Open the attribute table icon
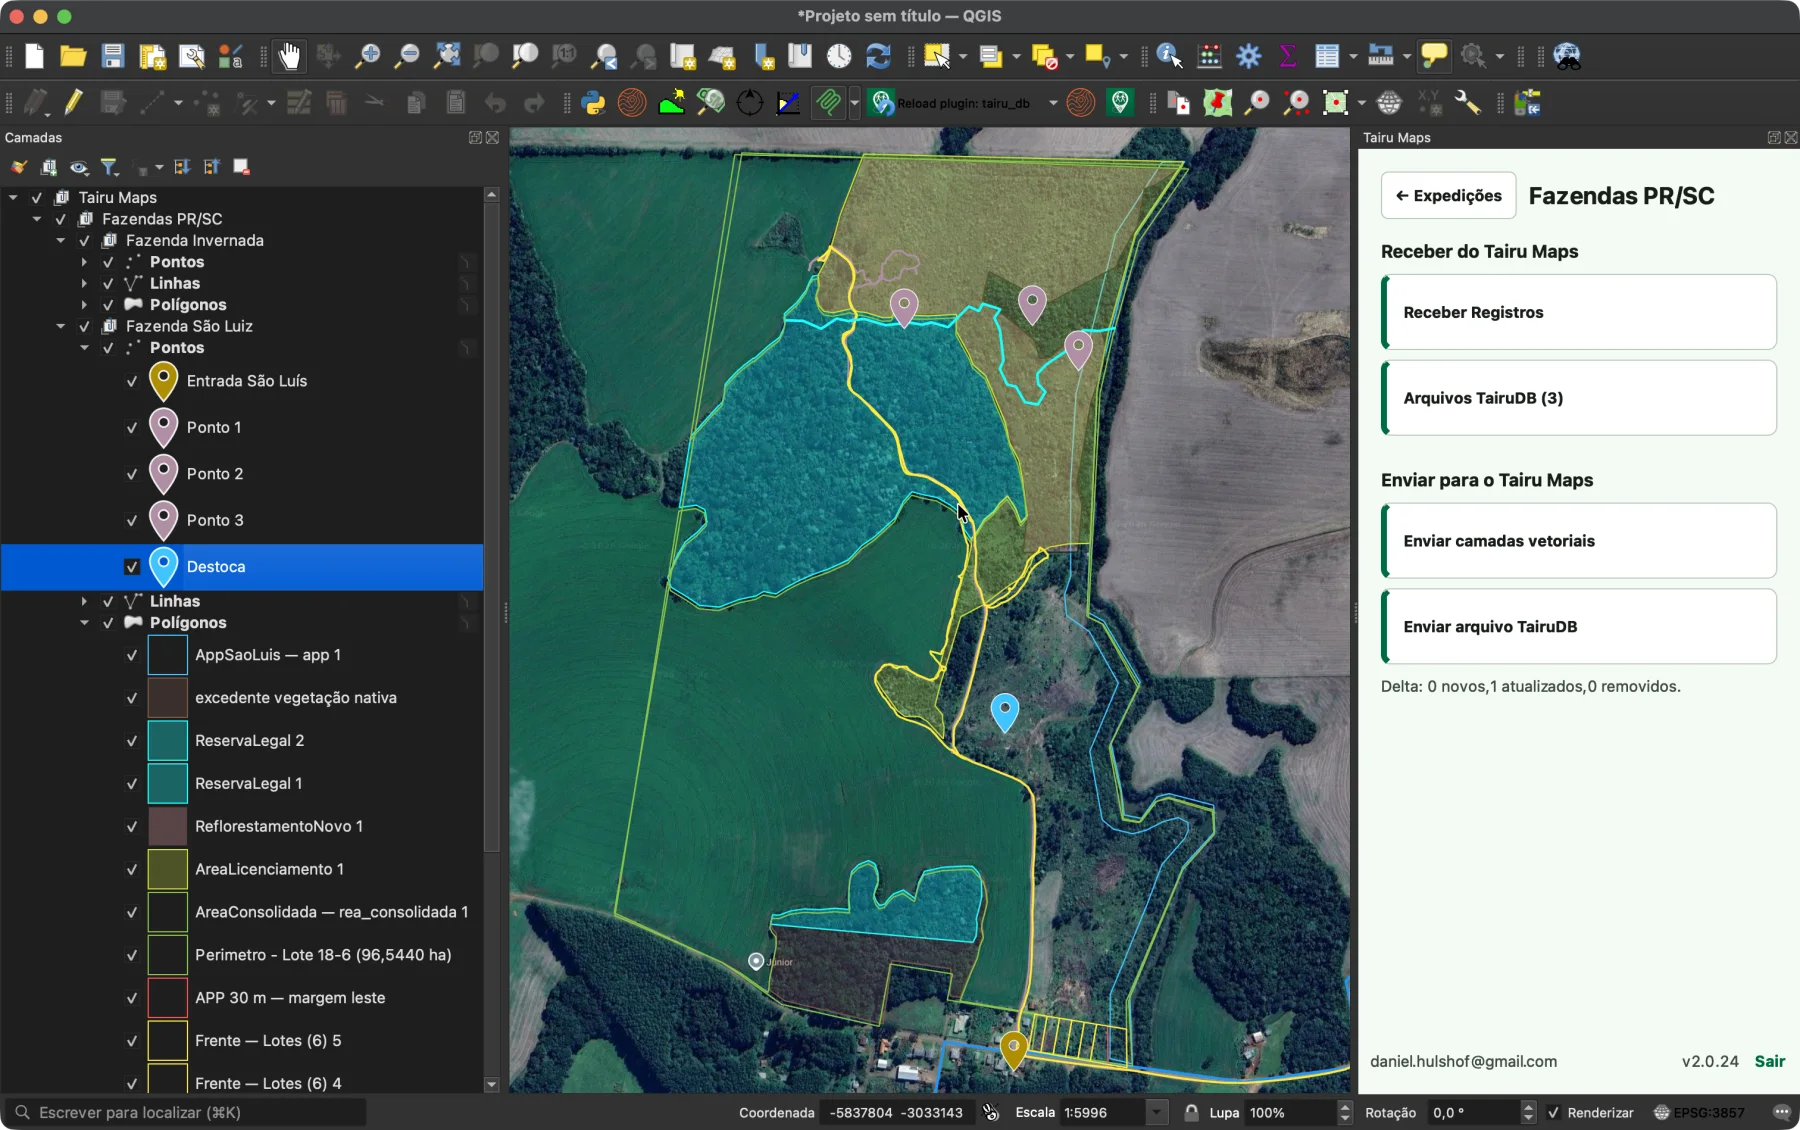 (1327, 56)
